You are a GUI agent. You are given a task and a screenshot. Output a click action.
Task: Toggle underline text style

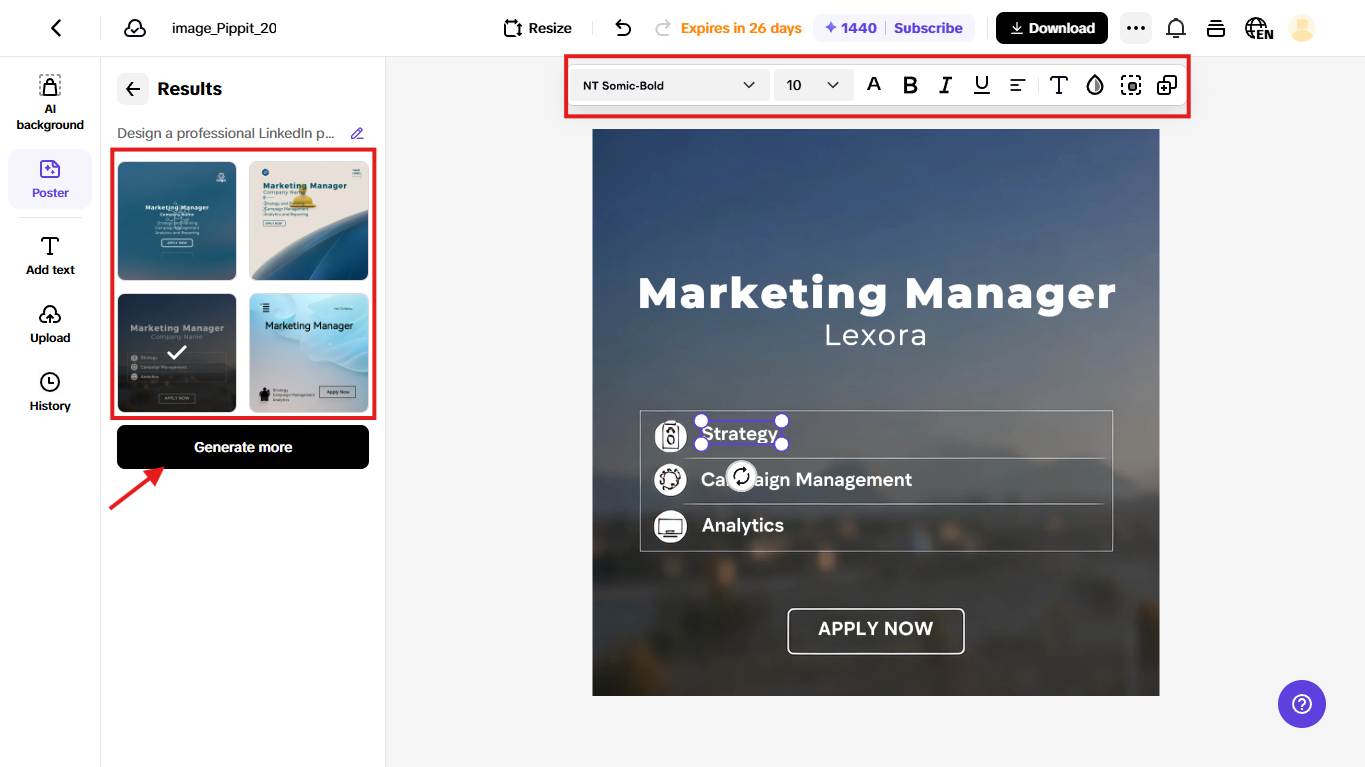click(981, 86)
